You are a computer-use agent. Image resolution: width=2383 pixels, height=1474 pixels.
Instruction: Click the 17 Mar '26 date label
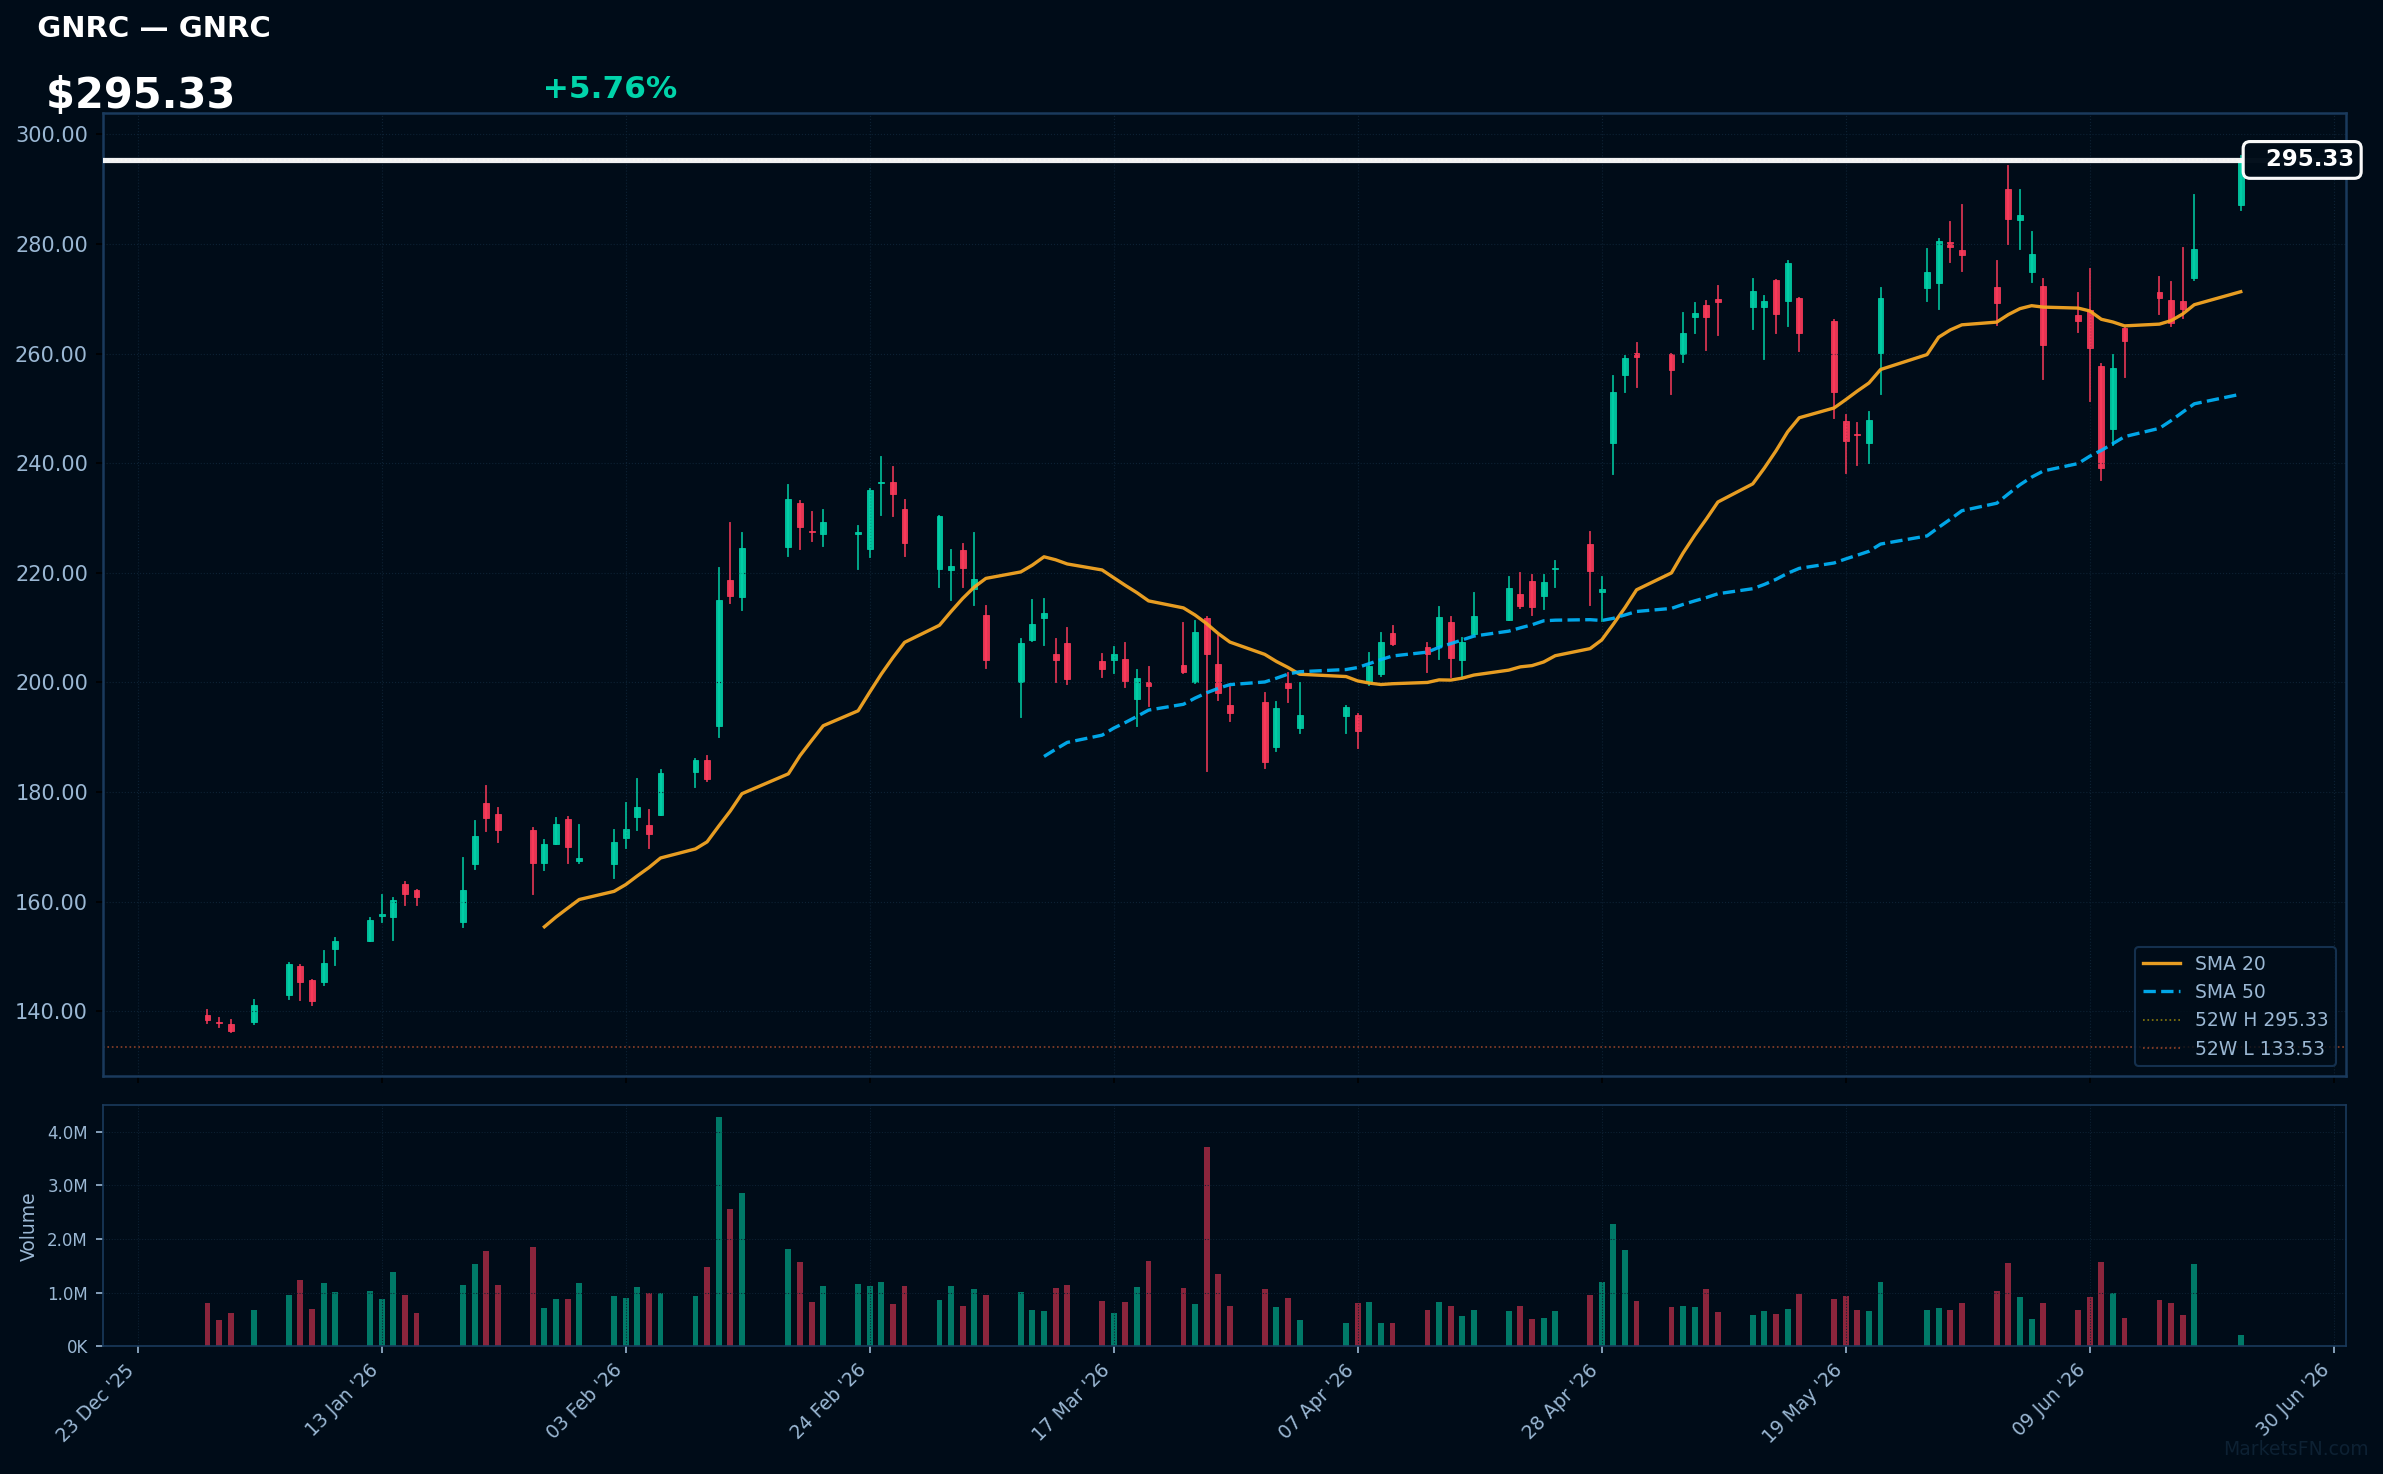[x=1070, y=1402]
